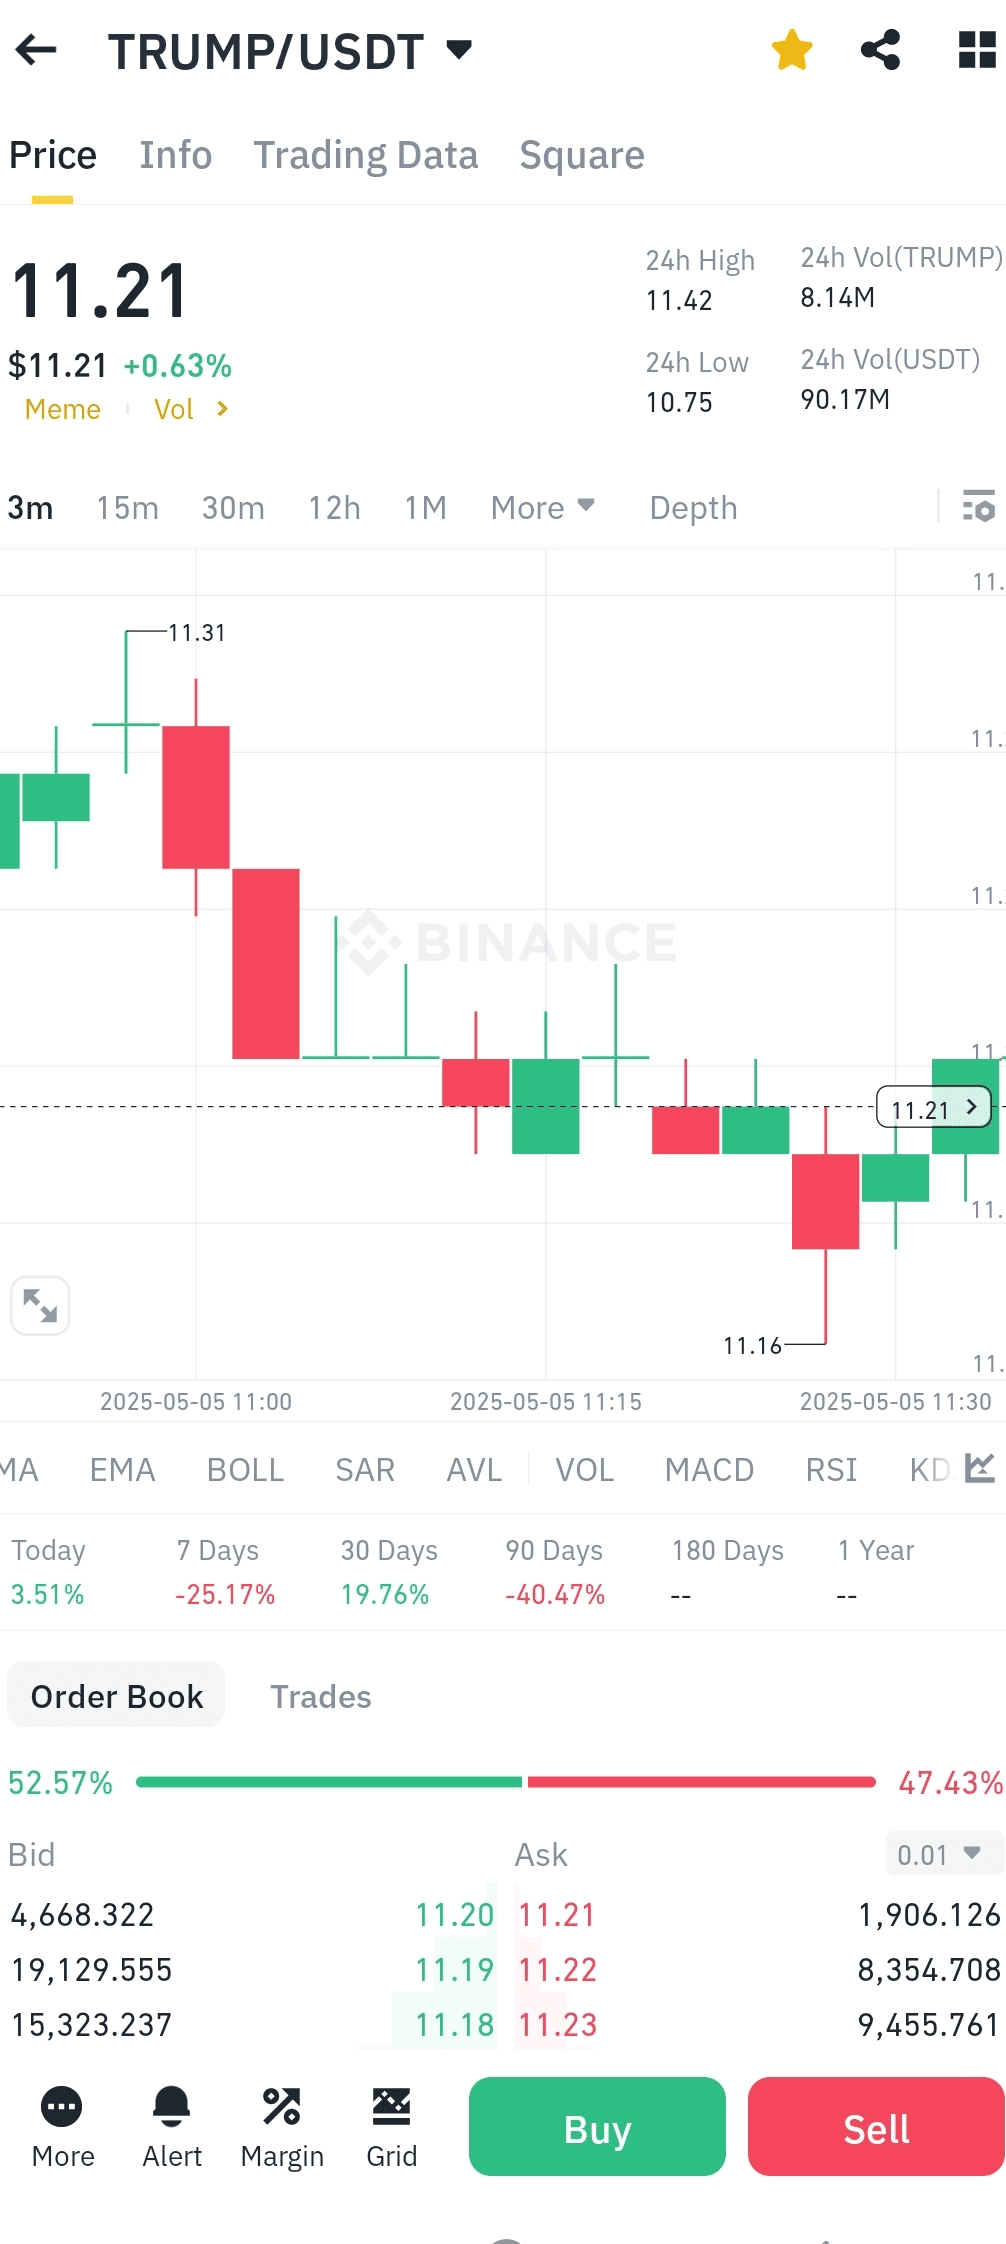Open indicator chart settings icon
1006x2244 pixels.
[980, 1468]
